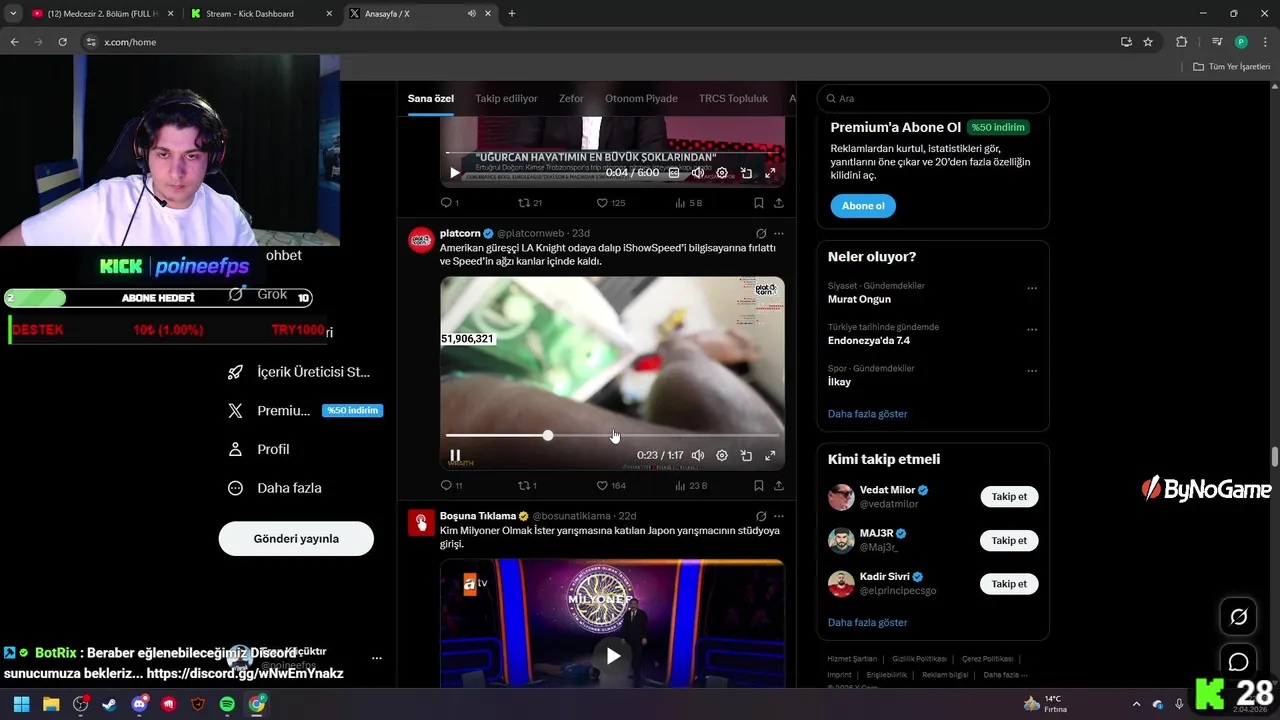The image size is (1280, 720).
Task: Open Grok icon on platcorn post
Action: pyautogui.click(x=761, y=233)
